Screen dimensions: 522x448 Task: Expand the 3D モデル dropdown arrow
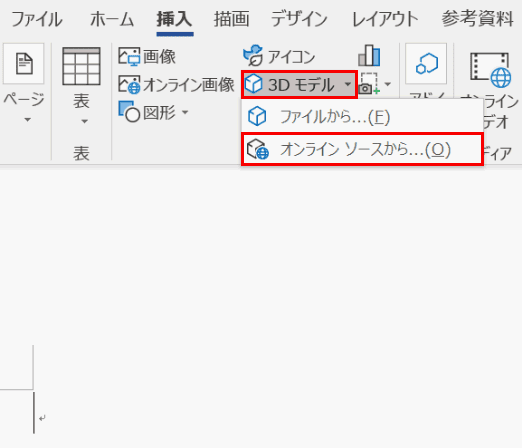(348, 84)
